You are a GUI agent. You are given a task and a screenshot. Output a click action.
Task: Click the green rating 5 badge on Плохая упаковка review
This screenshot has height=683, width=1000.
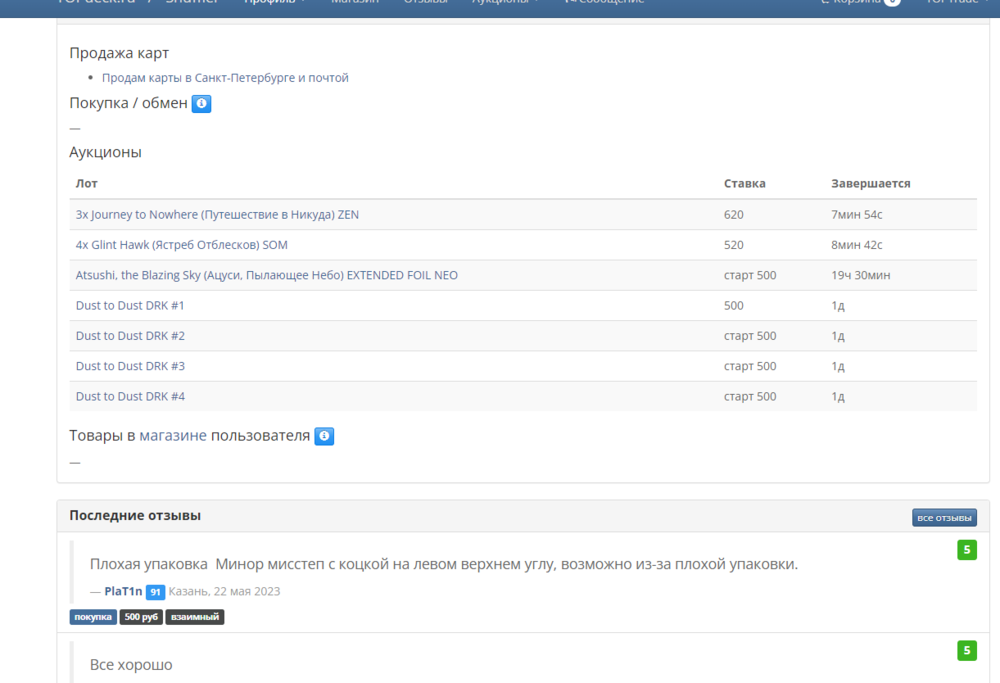(x=966, y=550)
